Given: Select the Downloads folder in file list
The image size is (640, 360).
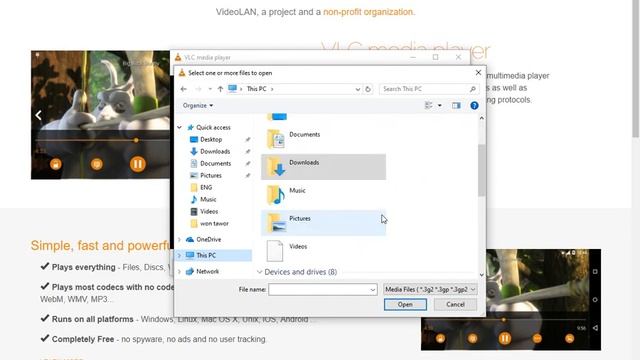Looking at the screenshot, I should point(323,167).
